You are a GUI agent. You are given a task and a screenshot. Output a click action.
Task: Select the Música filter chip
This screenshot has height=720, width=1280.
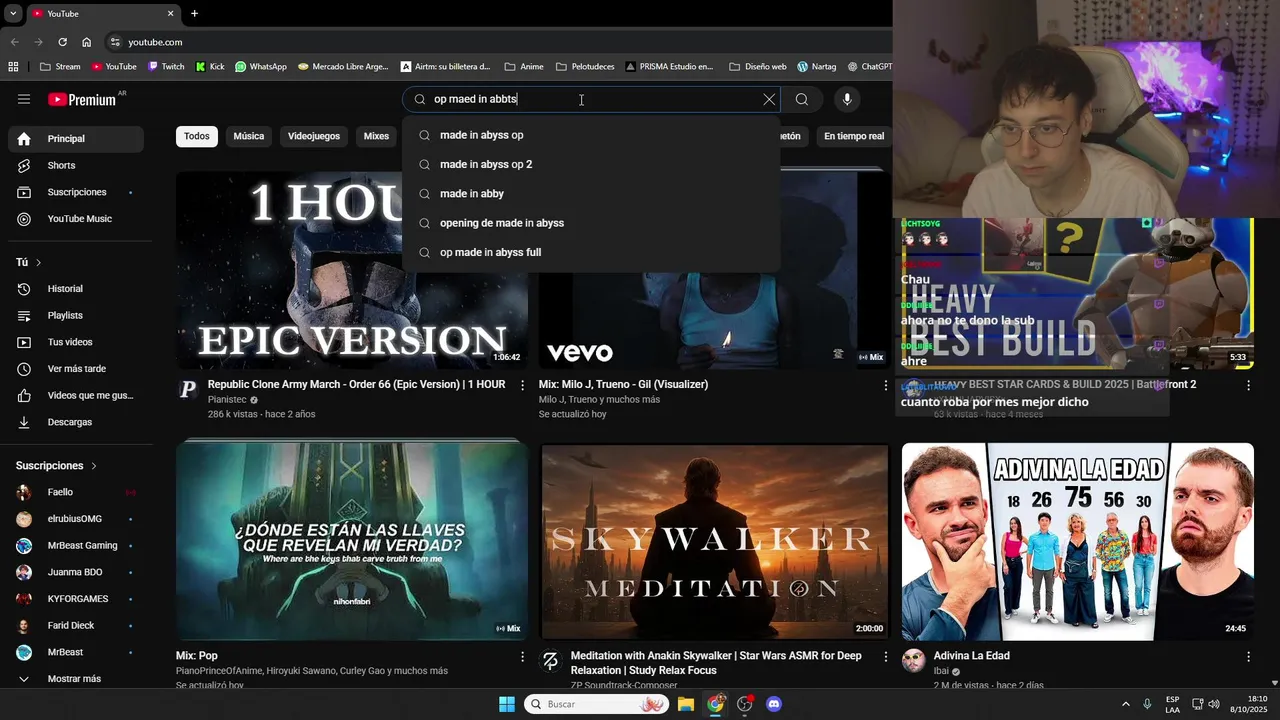click(249, 136)
